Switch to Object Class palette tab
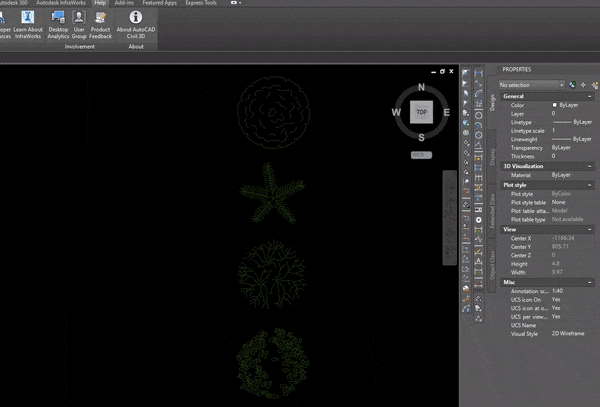Image resolution: width=600 pixels, height=407 pixels. (x=492, y=265)
